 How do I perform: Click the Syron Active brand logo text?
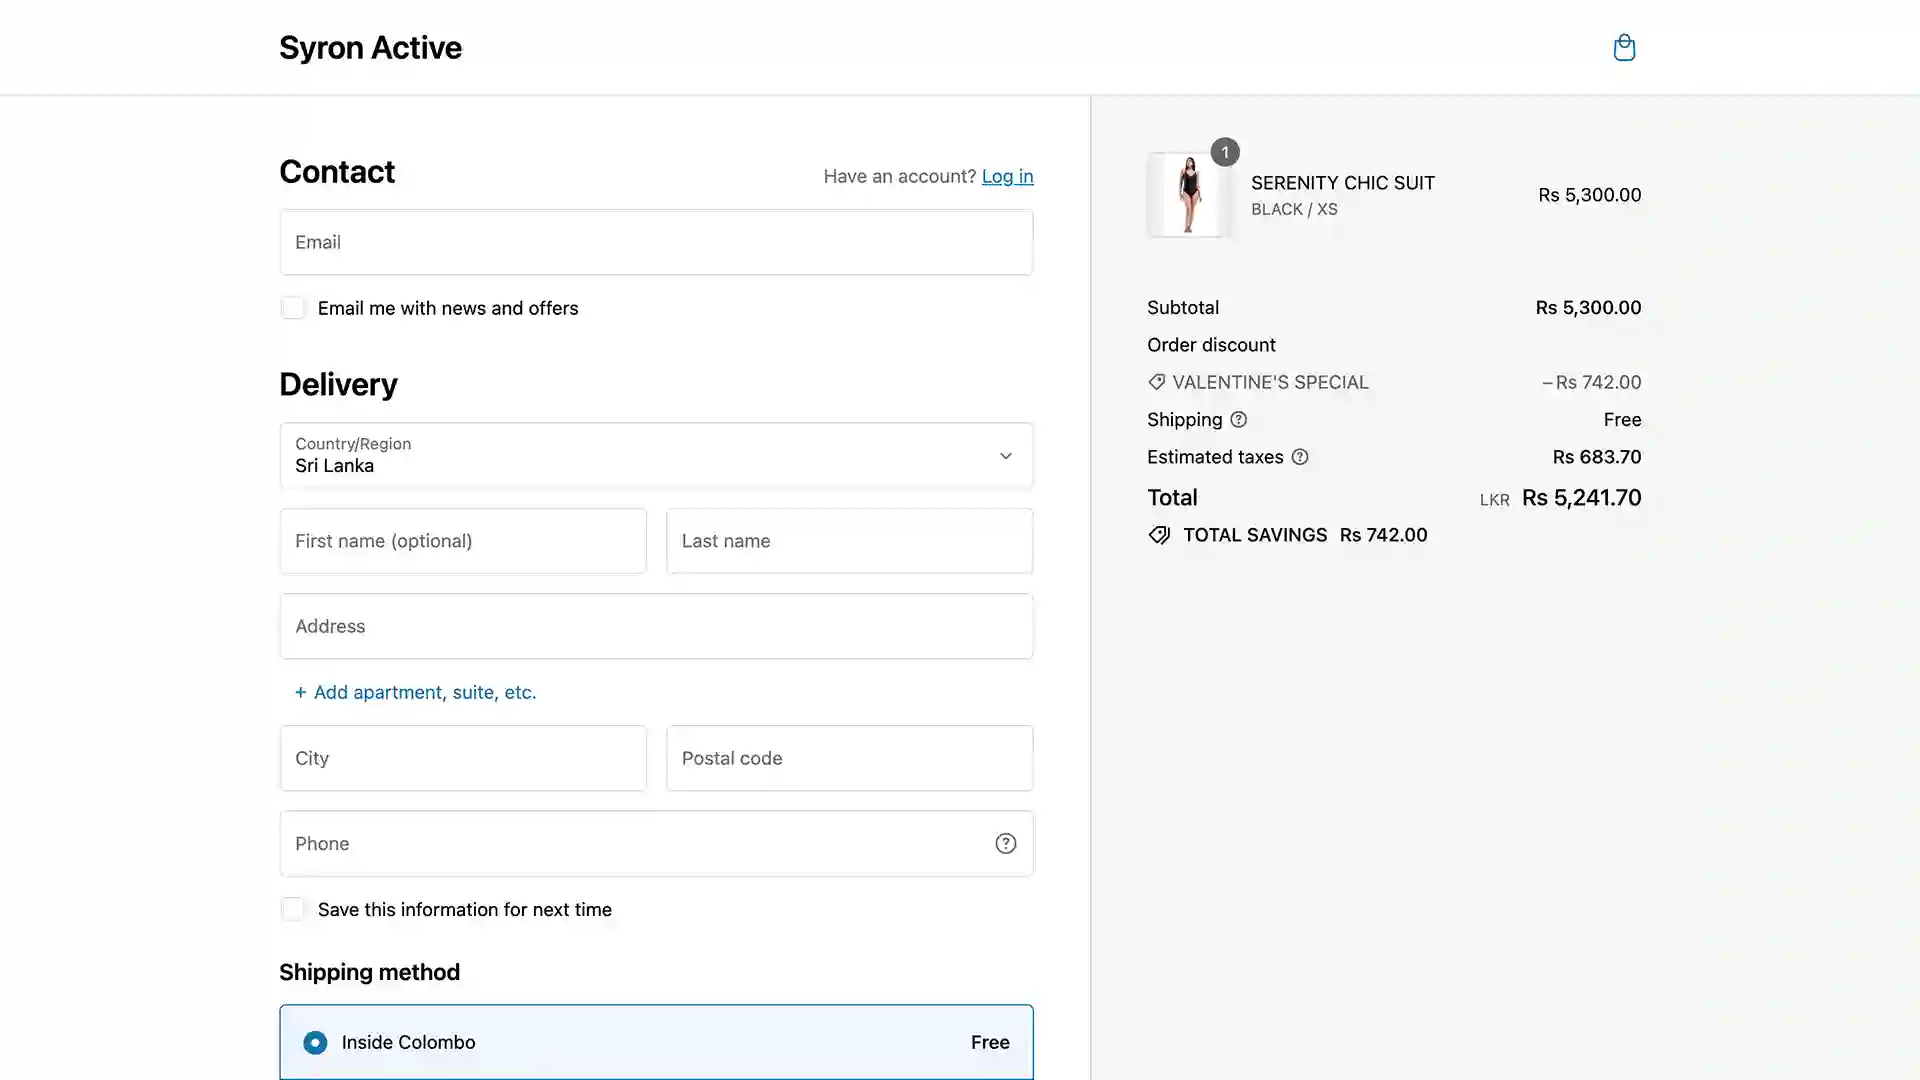tap(371, 46)
